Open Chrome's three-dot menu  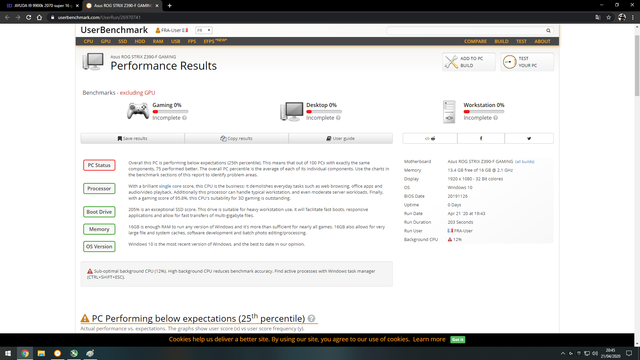[x=633, y=17]
